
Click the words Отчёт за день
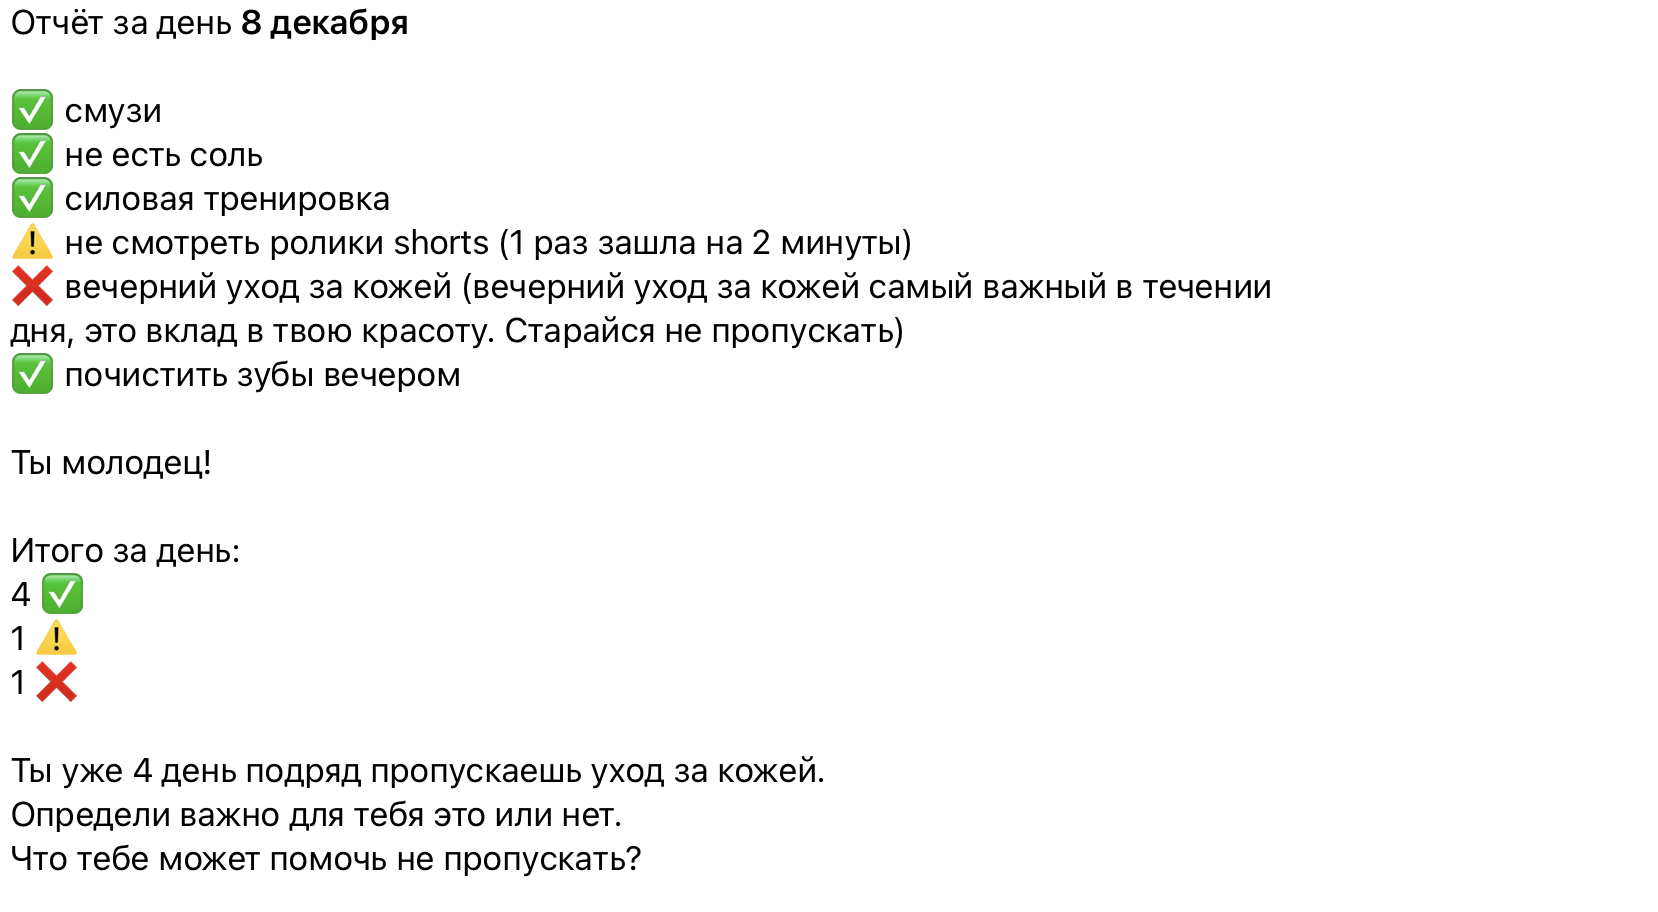(x=121, y=23)
